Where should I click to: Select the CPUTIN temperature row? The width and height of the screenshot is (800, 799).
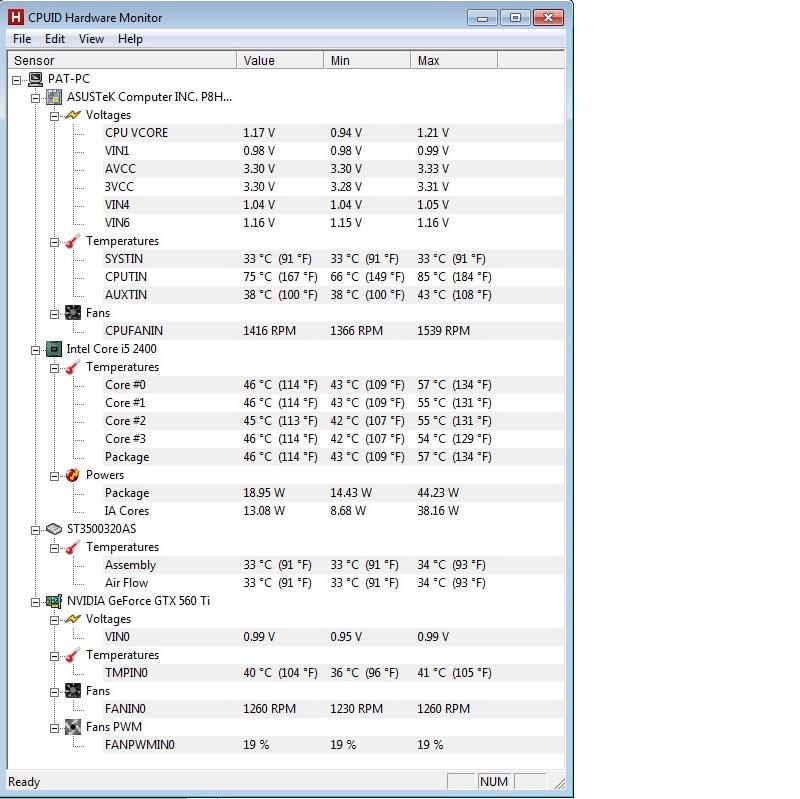334,277
